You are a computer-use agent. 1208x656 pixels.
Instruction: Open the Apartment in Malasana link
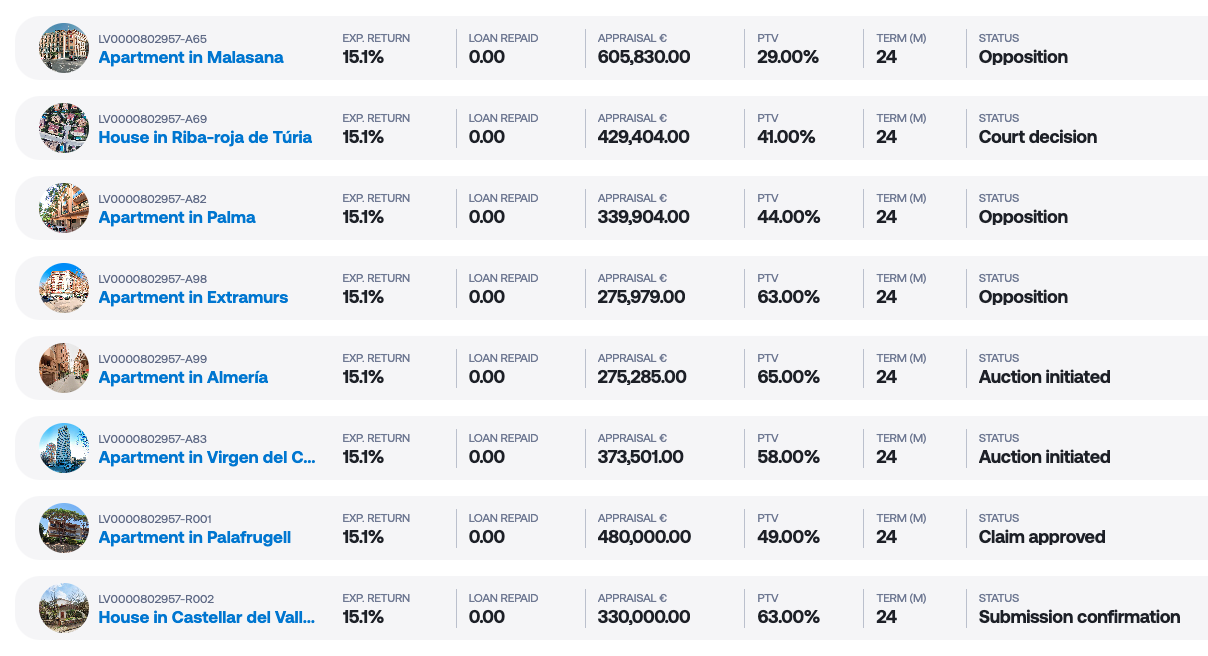click(191, 58)
